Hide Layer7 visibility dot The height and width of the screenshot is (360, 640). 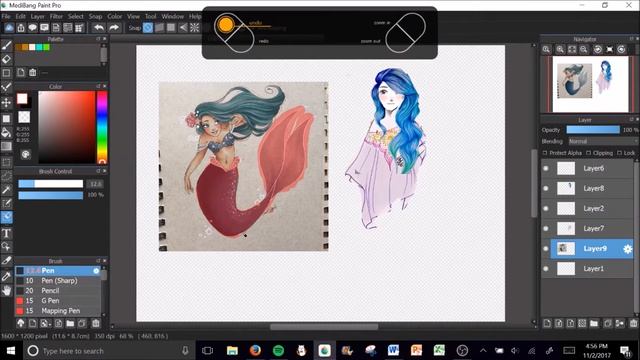pyautogui.click(x=546, y=229)
